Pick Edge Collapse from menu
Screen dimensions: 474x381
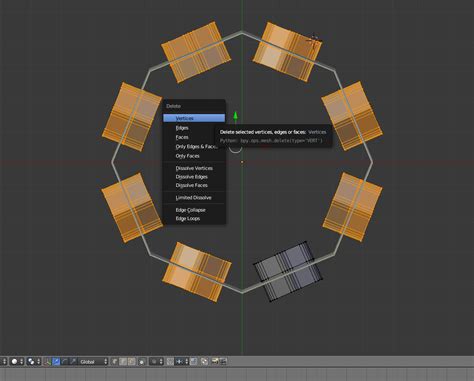194,210
